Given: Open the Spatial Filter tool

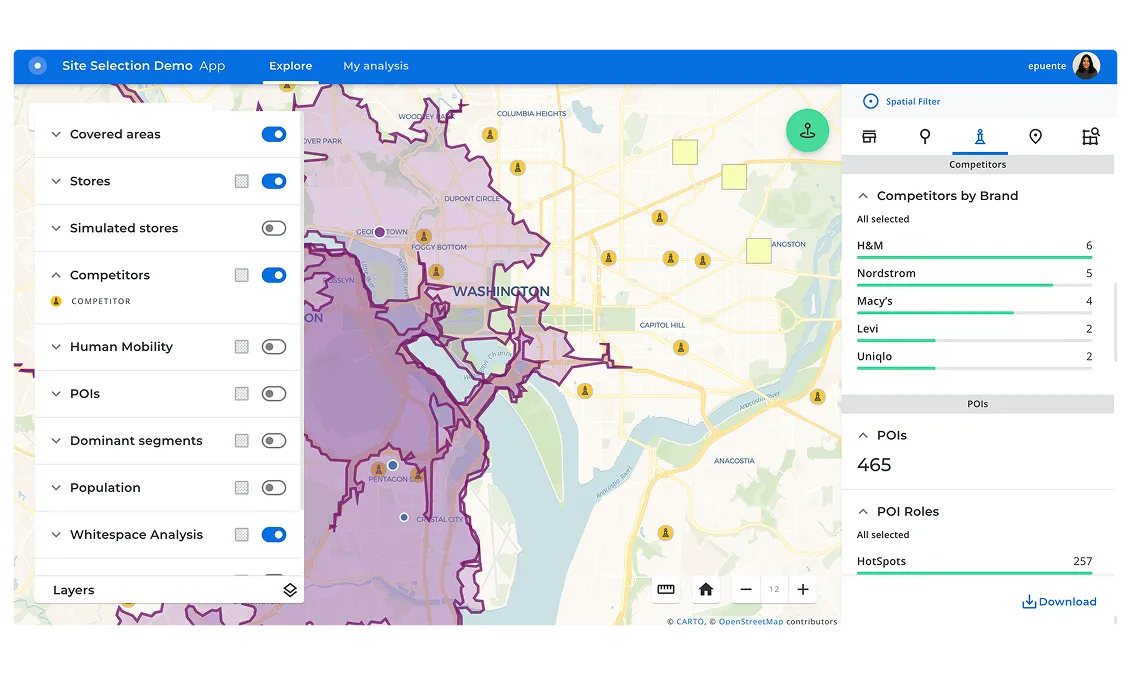Looking at the screenshot, I should tap(901, 101).
